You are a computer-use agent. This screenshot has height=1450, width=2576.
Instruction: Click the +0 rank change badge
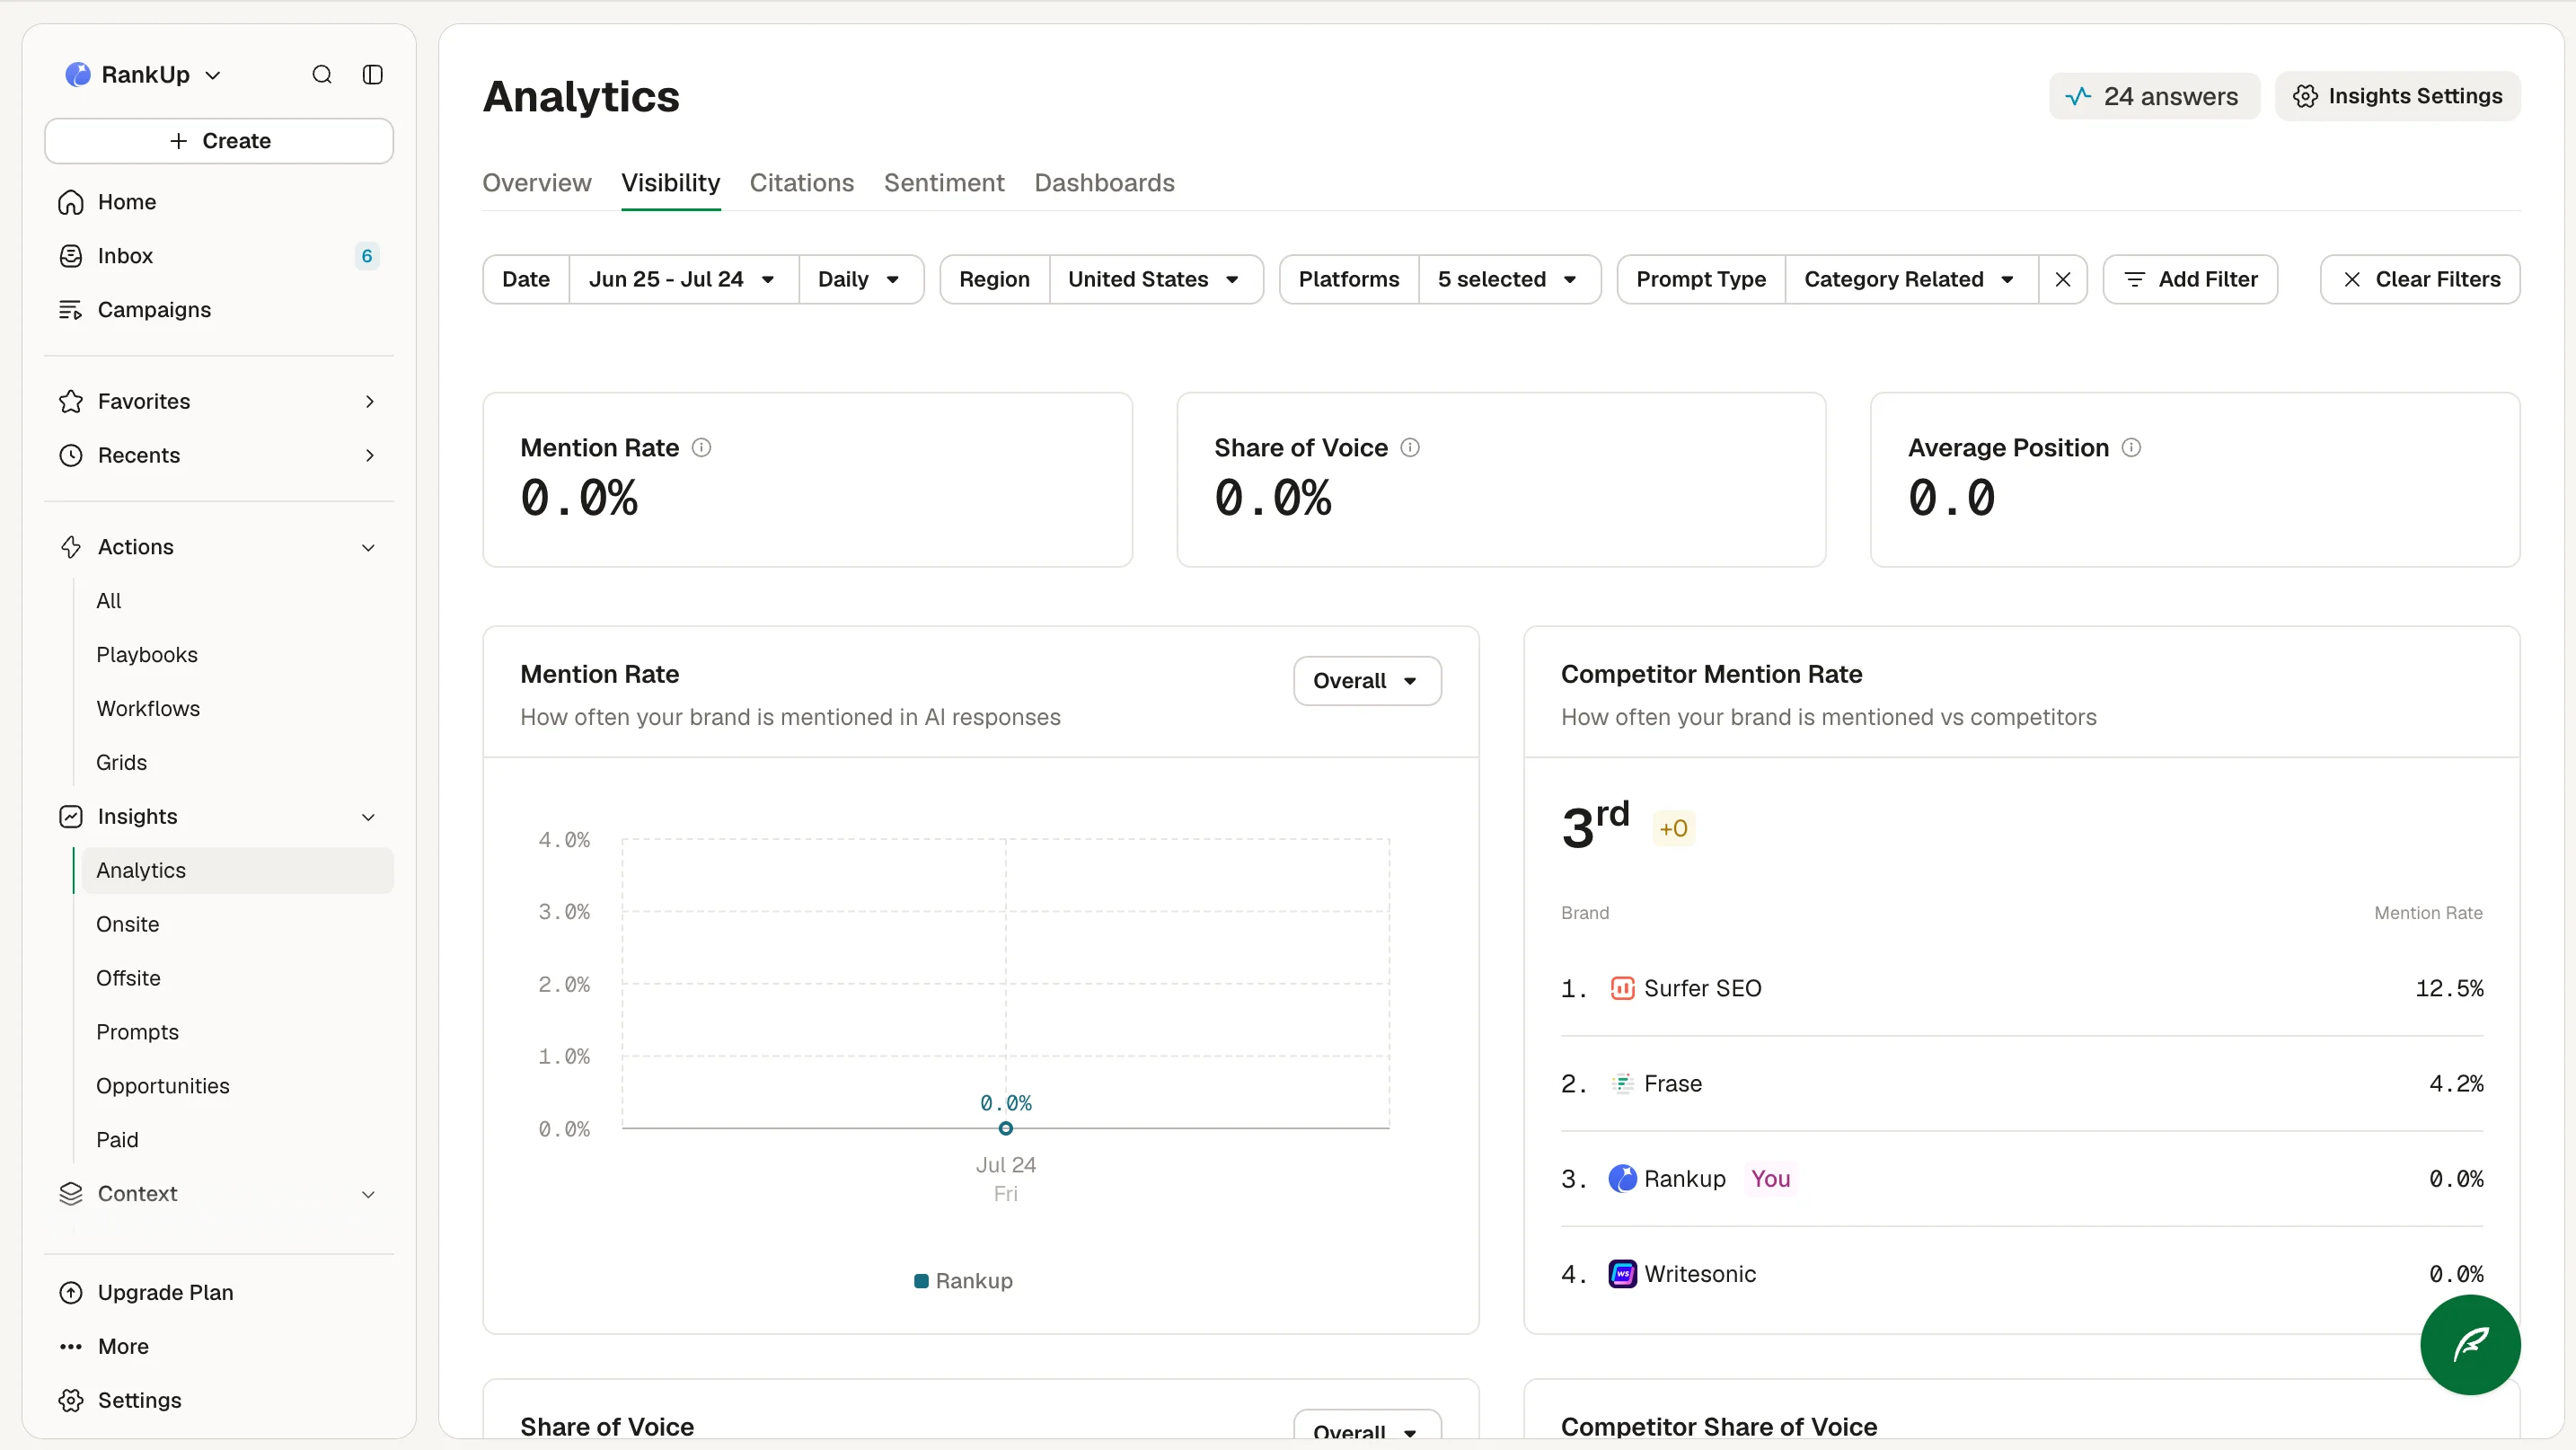pyautogui.click(x=1673, y=829)
